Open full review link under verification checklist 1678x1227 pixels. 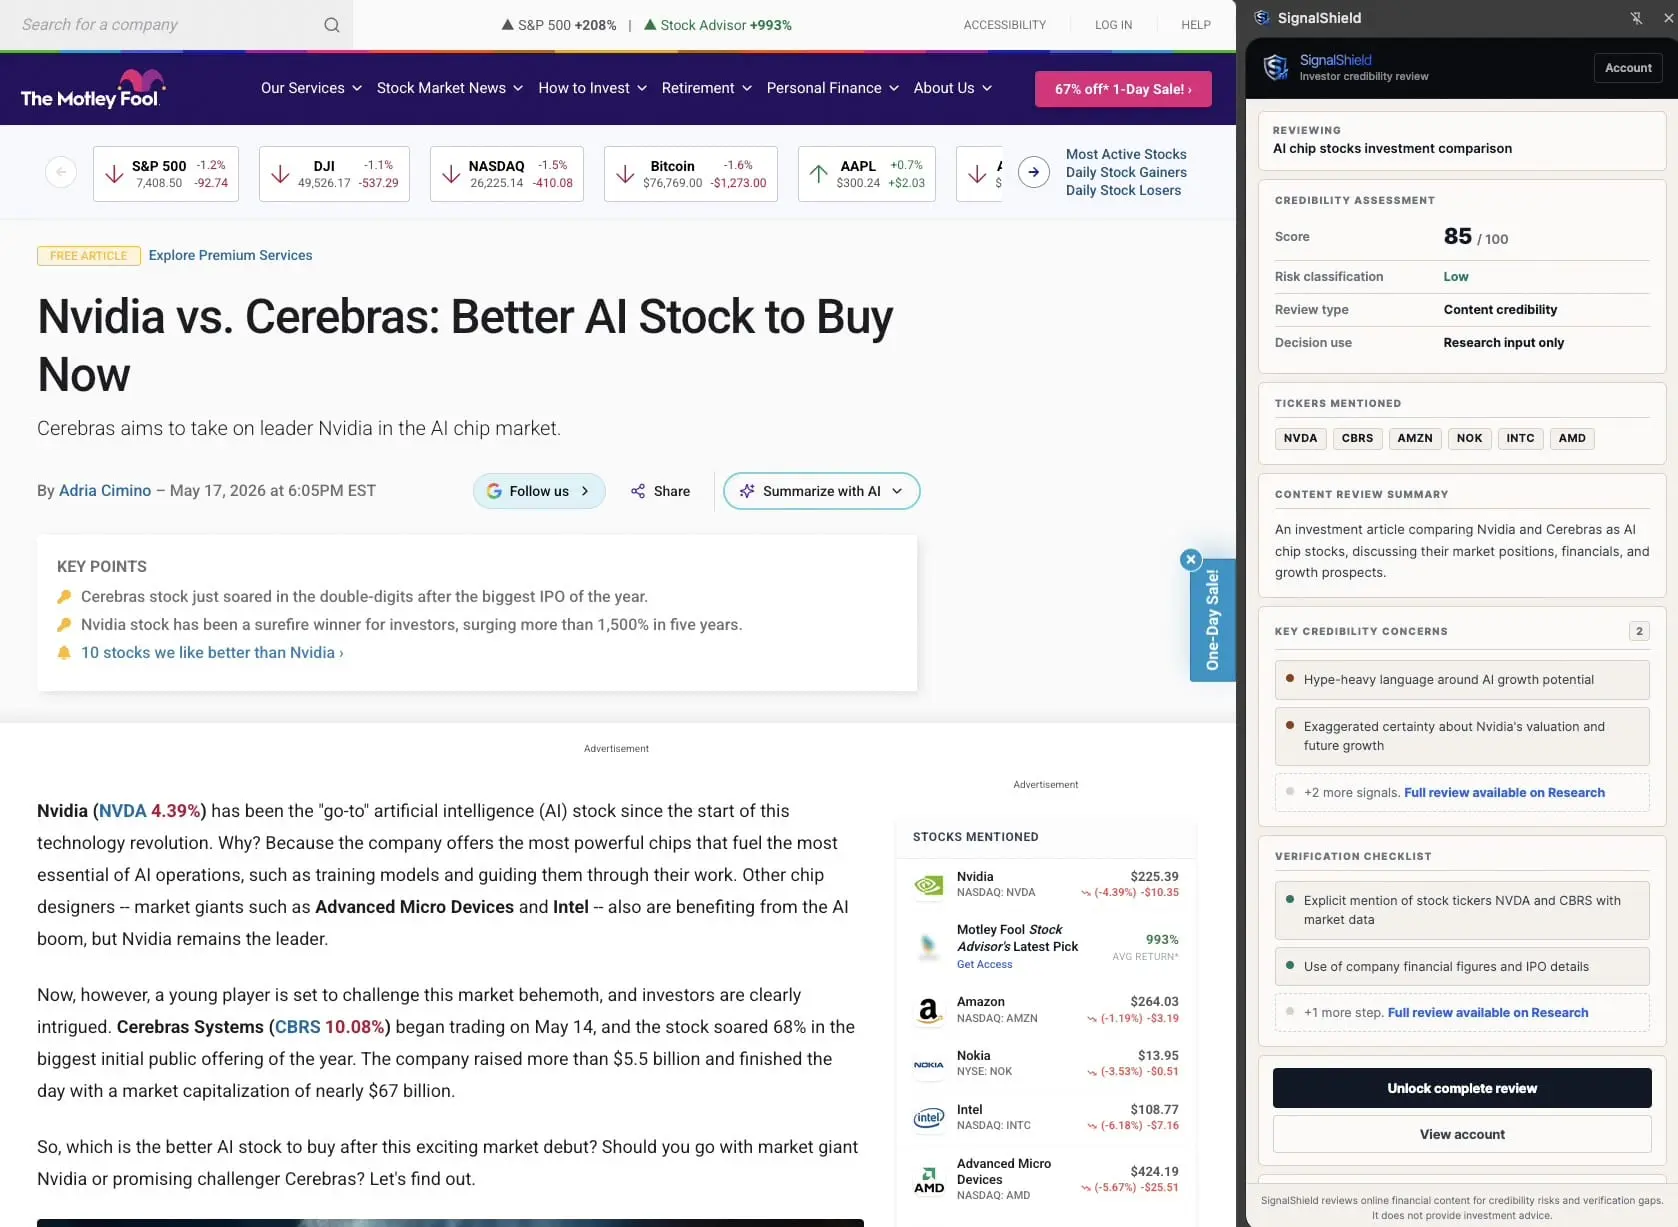(x=1488, y=1013)
